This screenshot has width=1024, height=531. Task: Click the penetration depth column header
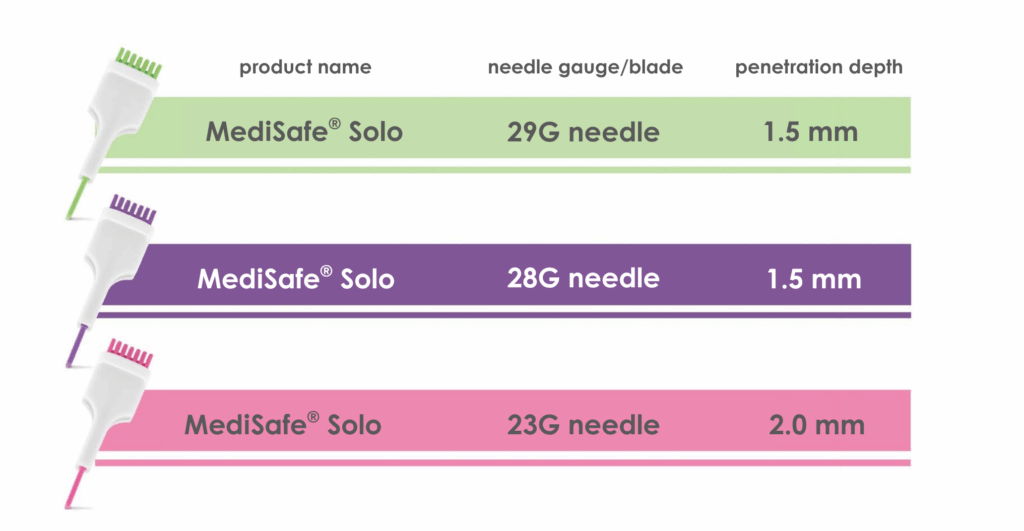pos(818,68)
